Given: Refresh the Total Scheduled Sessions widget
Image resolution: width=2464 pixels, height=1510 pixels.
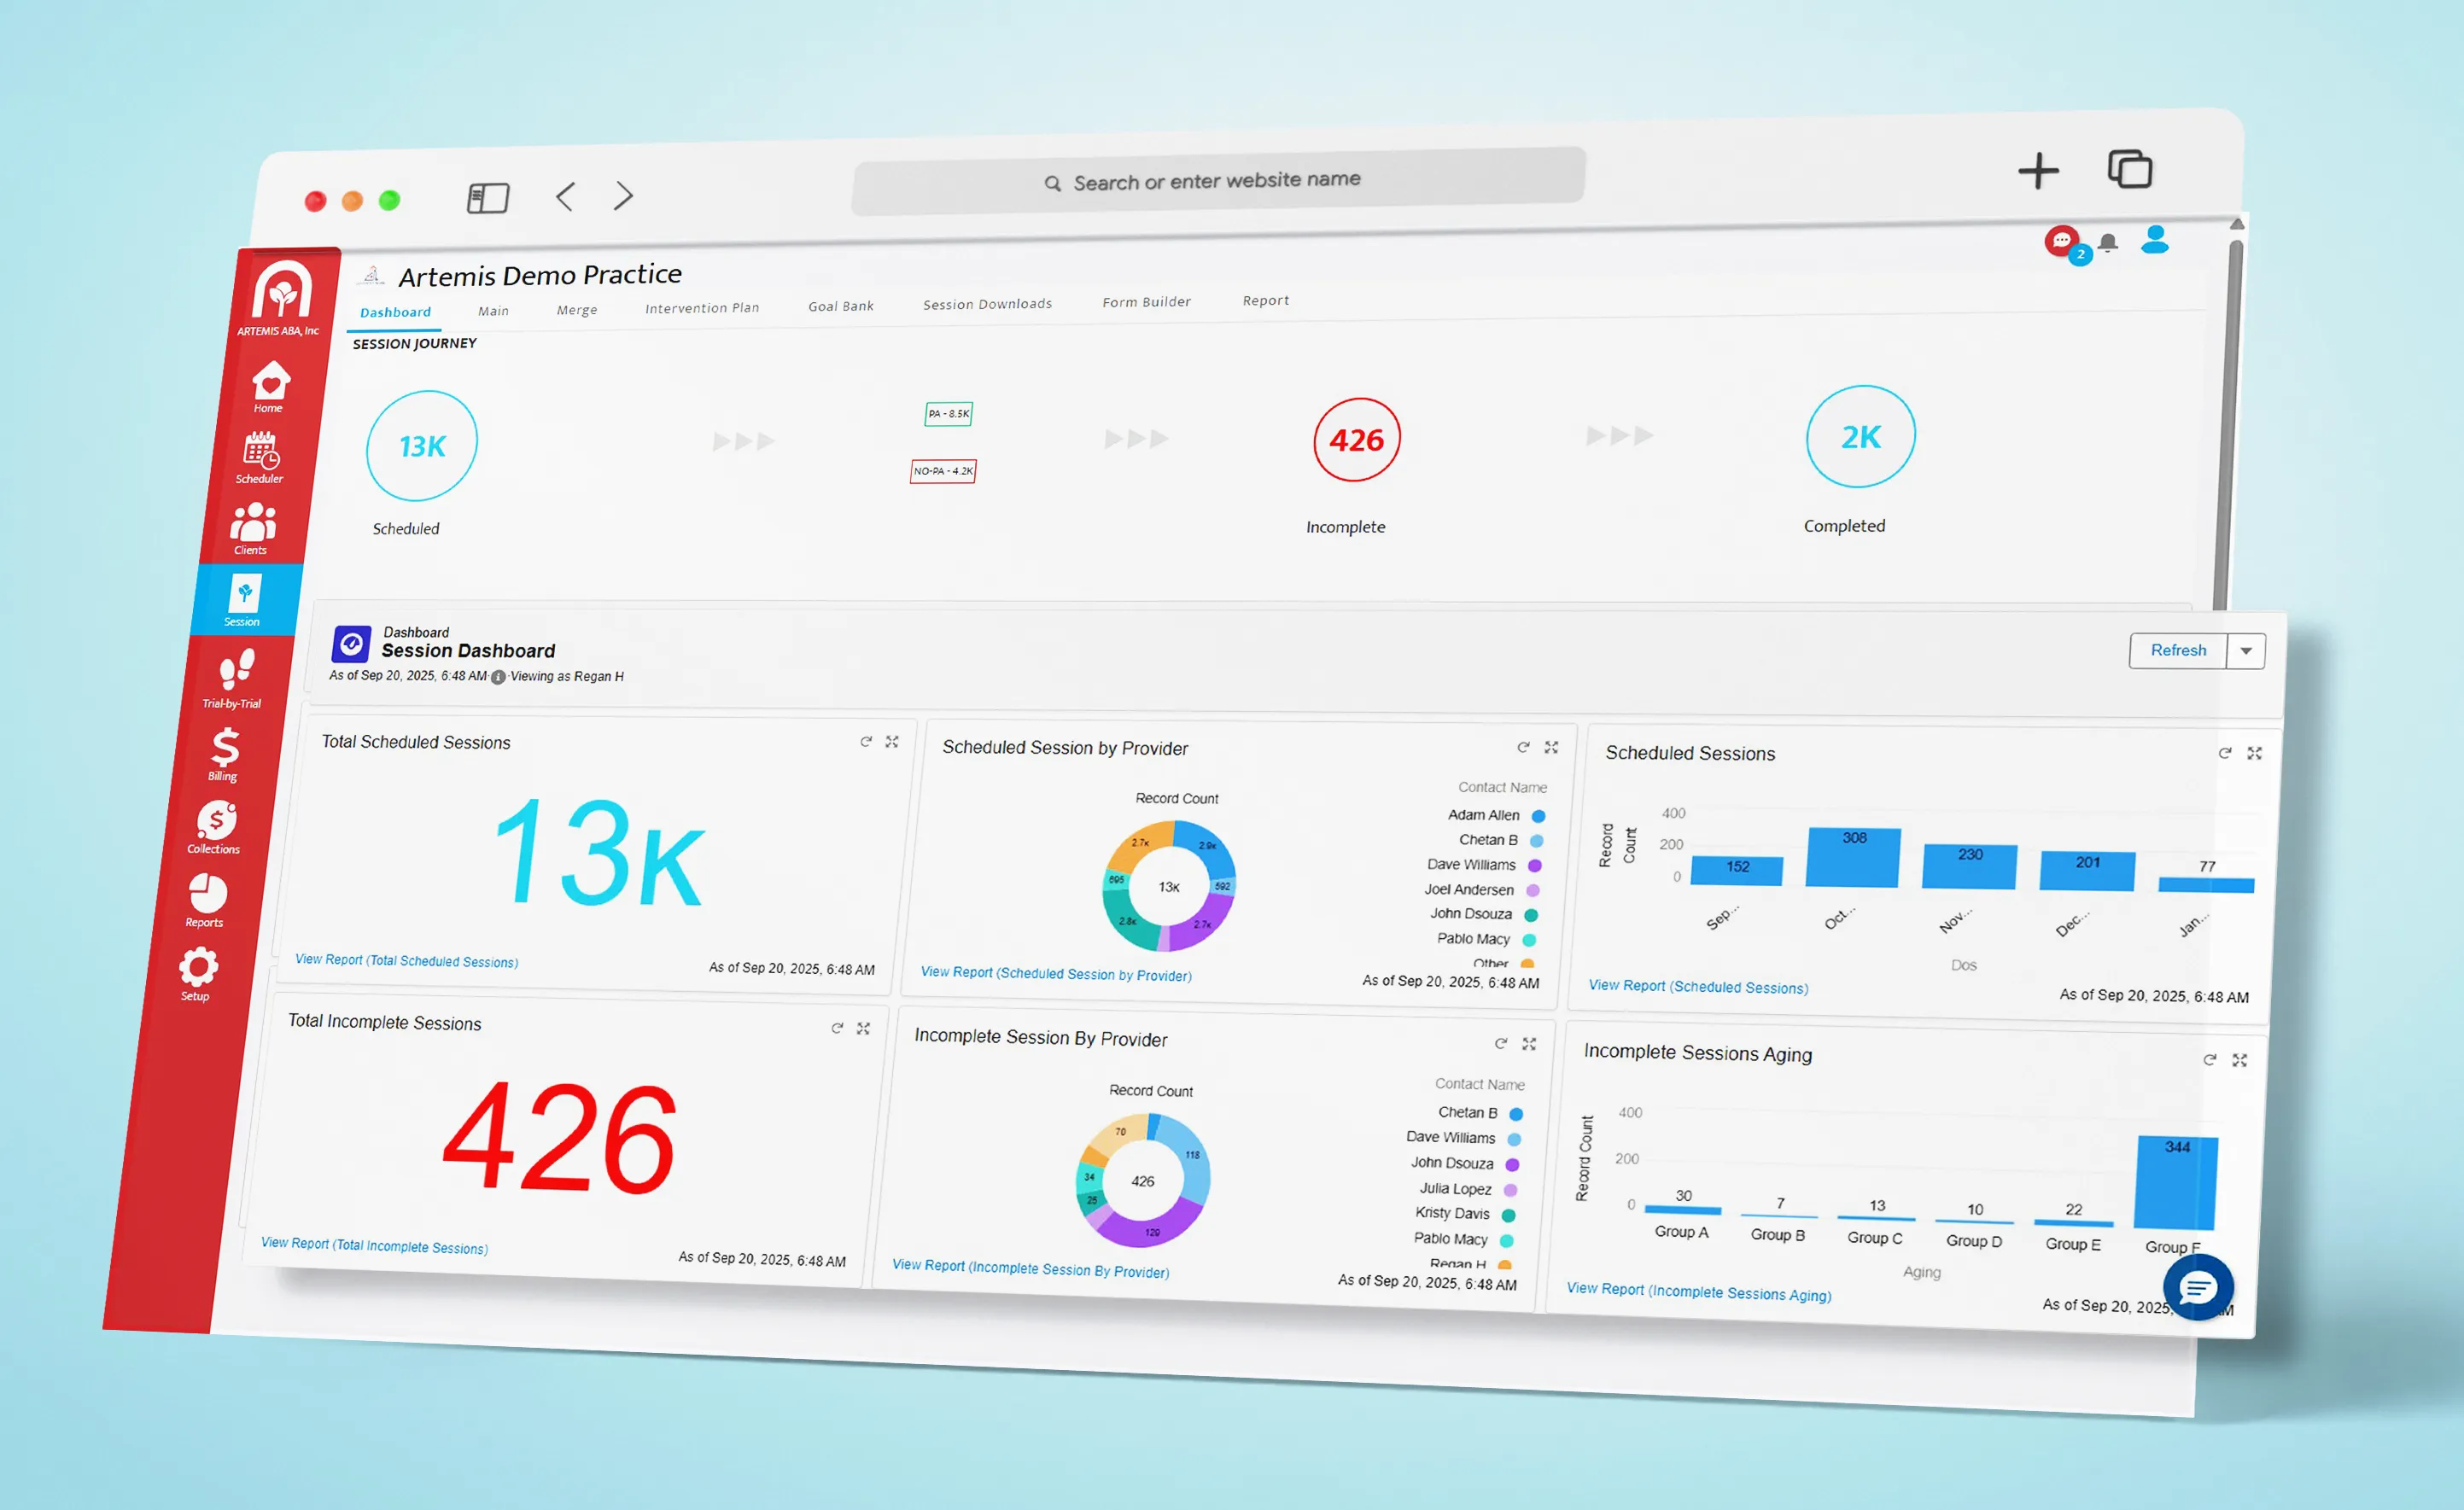Looking at the screenshot, I should [866, 741].
